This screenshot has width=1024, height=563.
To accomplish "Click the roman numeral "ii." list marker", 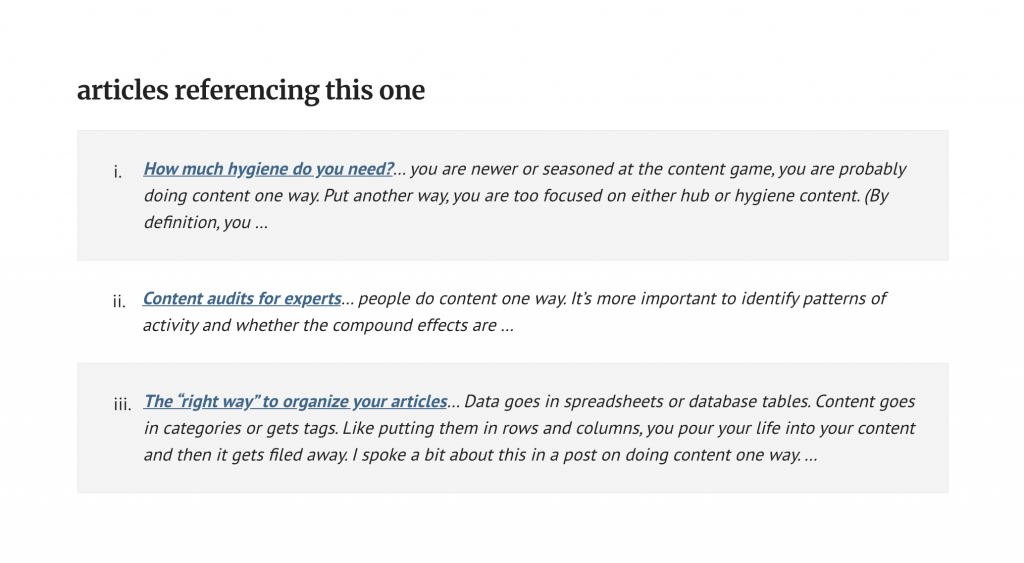I will pos(119,301).
